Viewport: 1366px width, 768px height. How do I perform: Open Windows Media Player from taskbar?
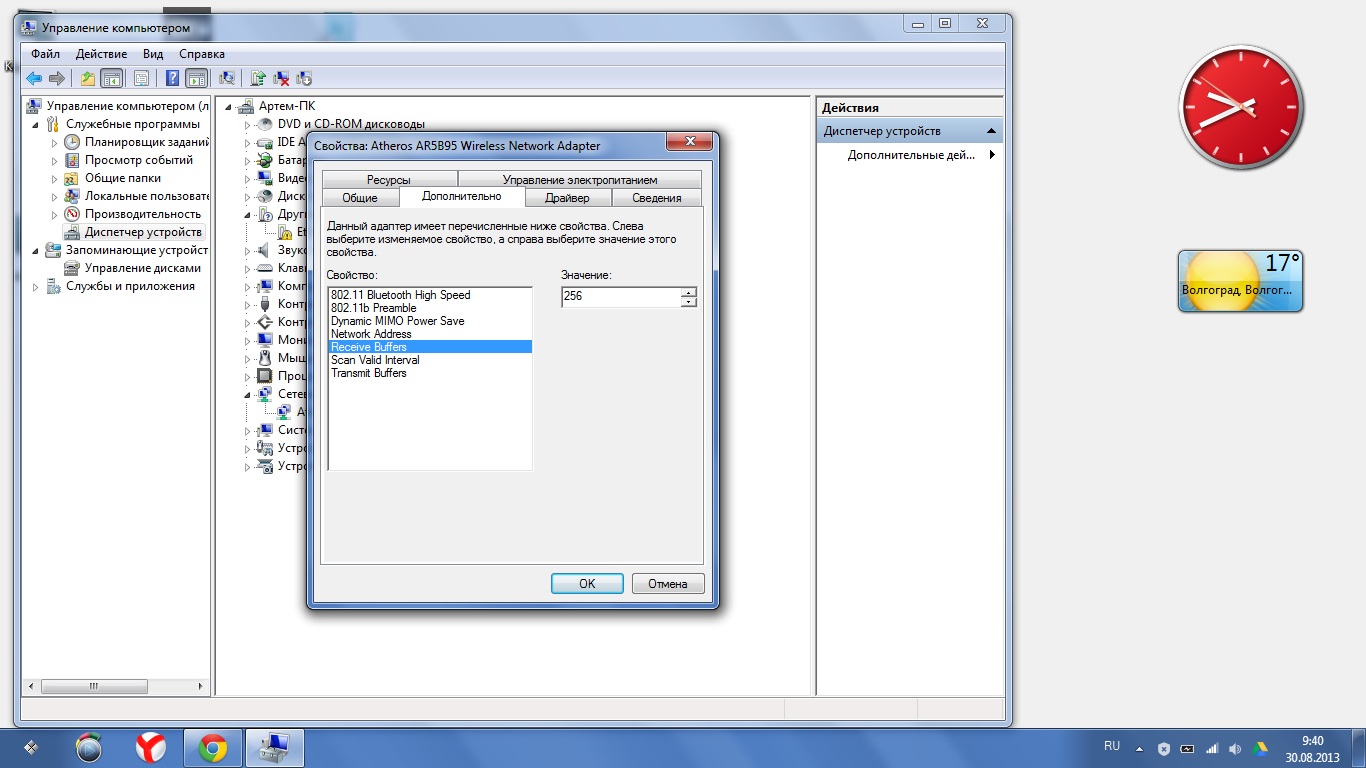point(89,748)
